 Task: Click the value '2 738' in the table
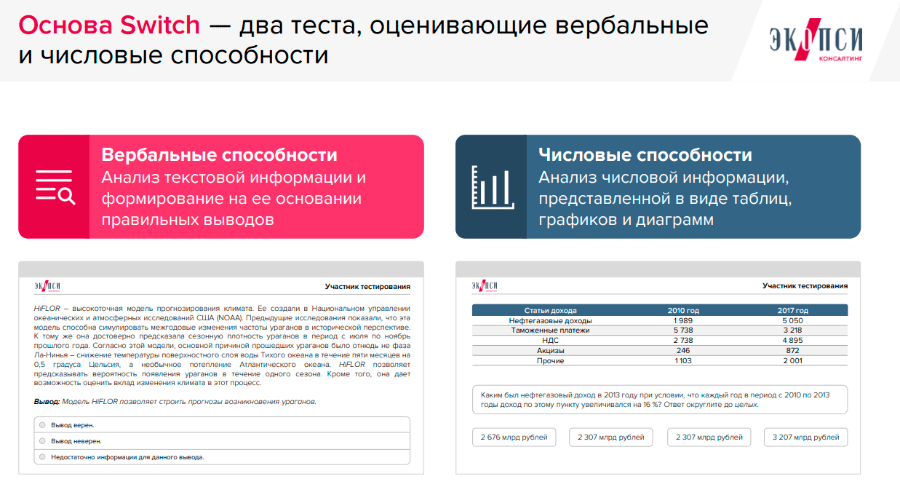click(x=683, y=341)
